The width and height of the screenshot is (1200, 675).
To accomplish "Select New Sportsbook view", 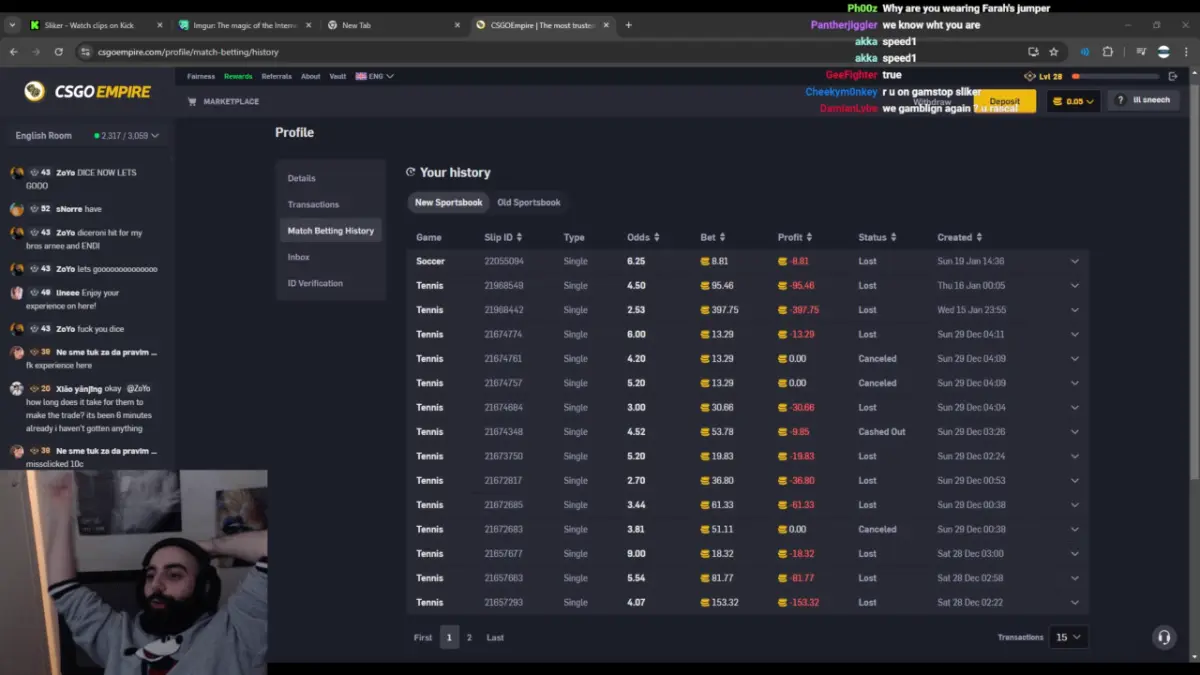I will pyautogui.click(x=448, y=202).
